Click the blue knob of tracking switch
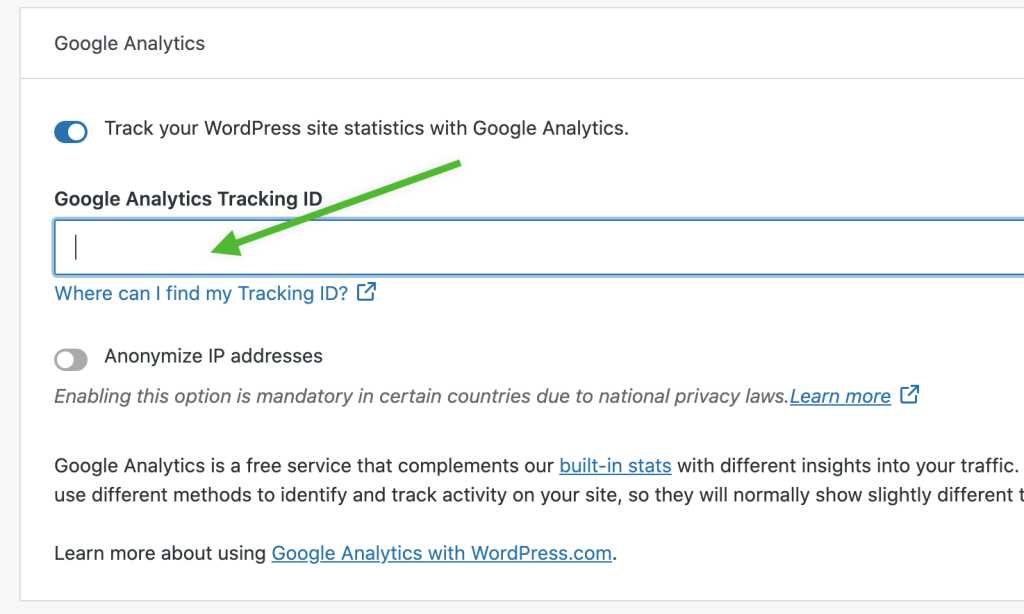 click(77, 132)
